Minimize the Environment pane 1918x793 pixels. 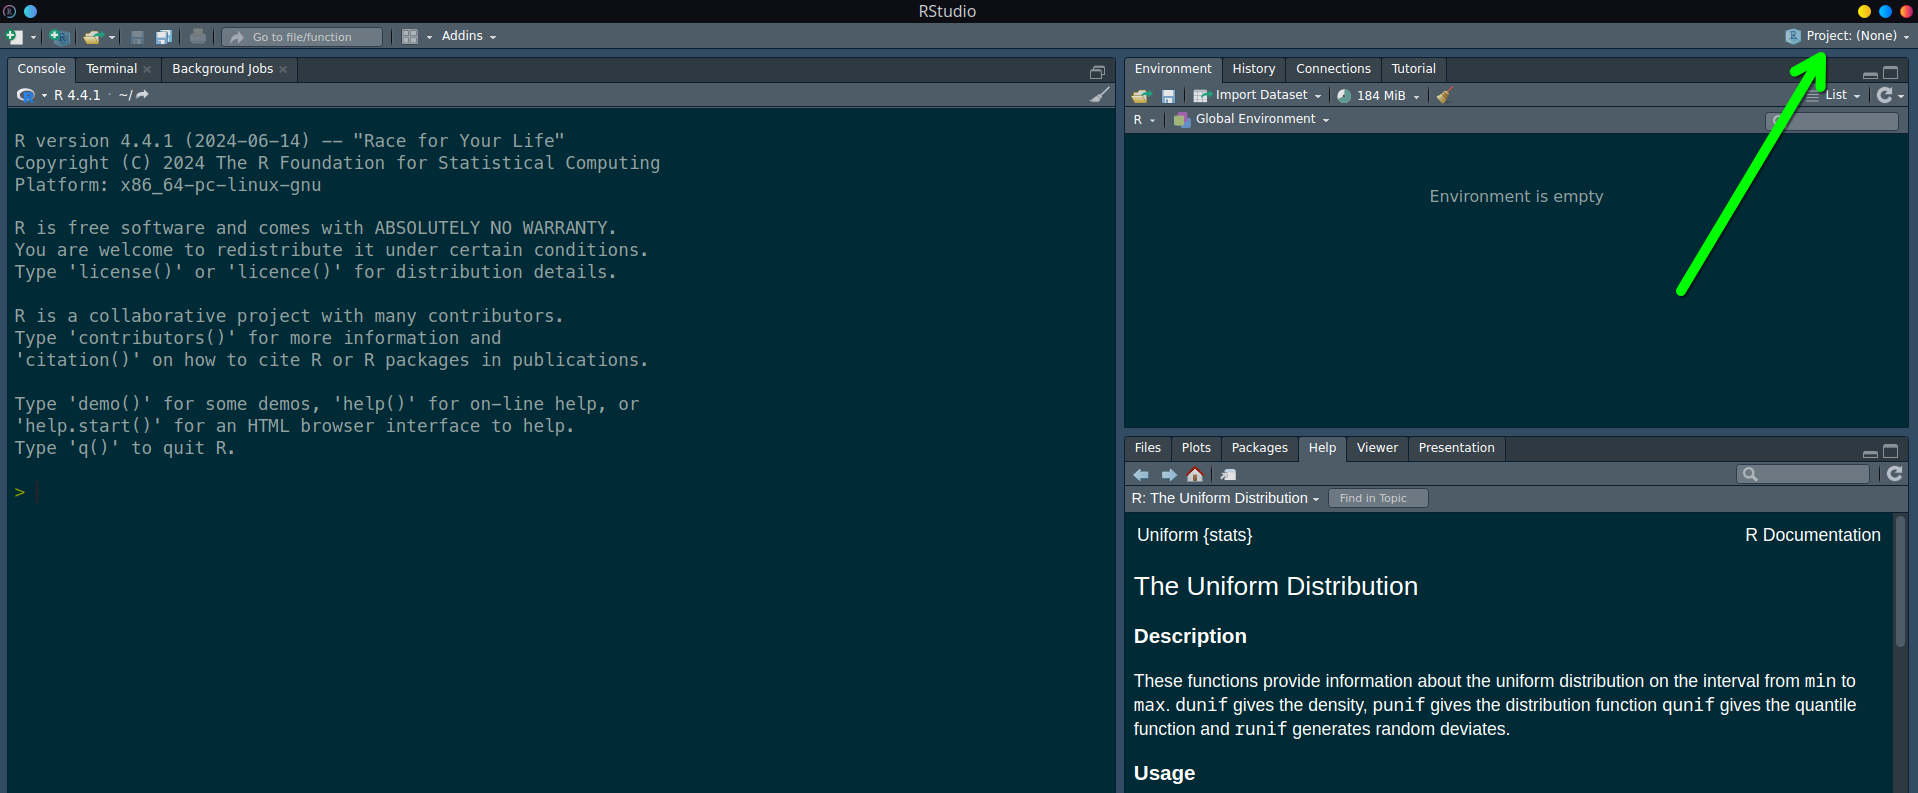[1870, 74]
